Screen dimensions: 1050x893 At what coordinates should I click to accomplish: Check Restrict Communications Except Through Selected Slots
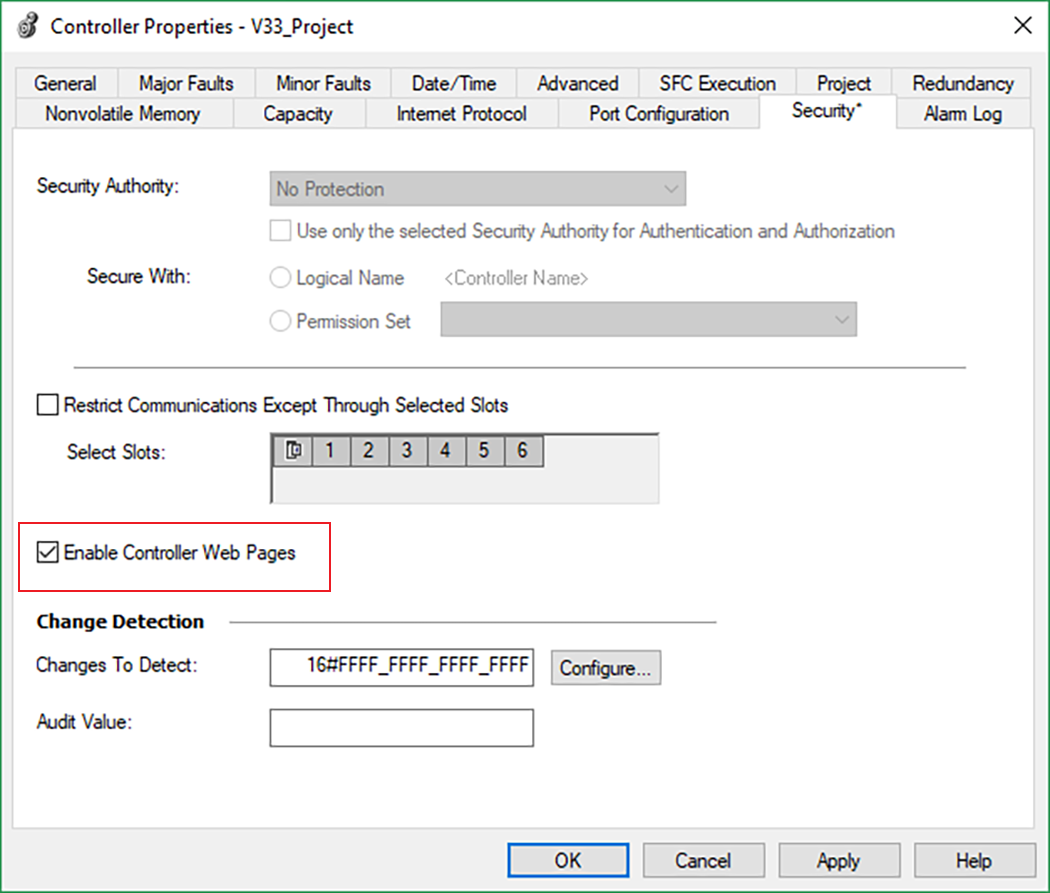pos(47,406)
